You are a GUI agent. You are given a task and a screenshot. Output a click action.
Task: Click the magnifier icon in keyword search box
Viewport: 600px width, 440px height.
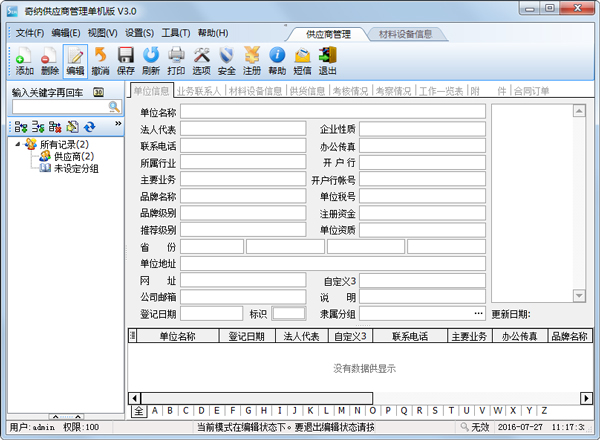(x=114, y=107)
